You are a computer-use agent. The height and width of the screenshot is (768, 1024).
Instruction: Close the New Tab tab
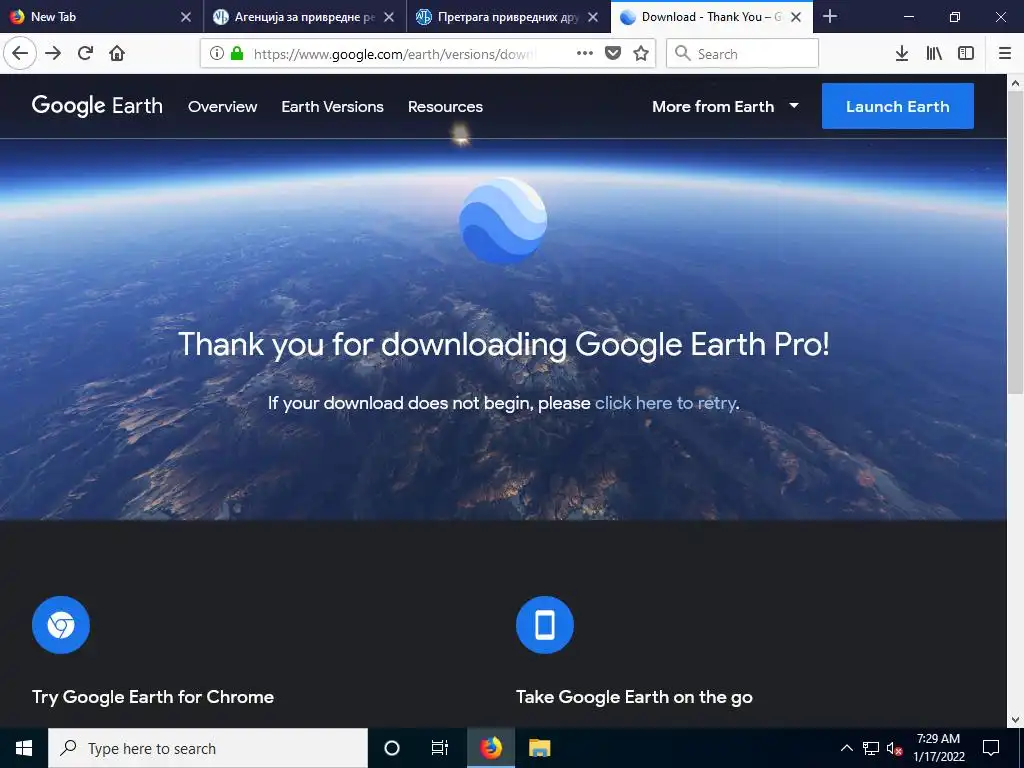coord(186,17)
